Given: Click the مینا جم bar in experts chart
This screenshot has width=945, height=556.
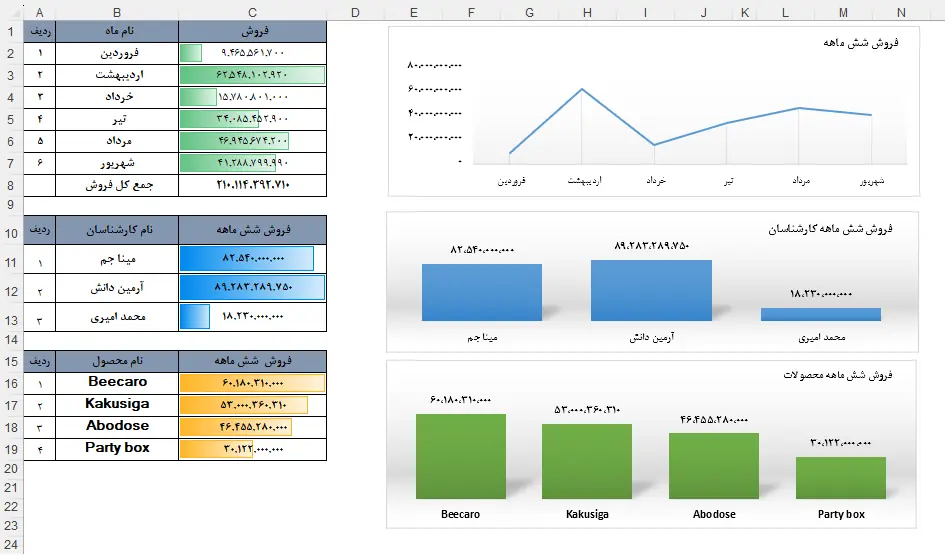Looking at the screenshot, I should 481,292.
